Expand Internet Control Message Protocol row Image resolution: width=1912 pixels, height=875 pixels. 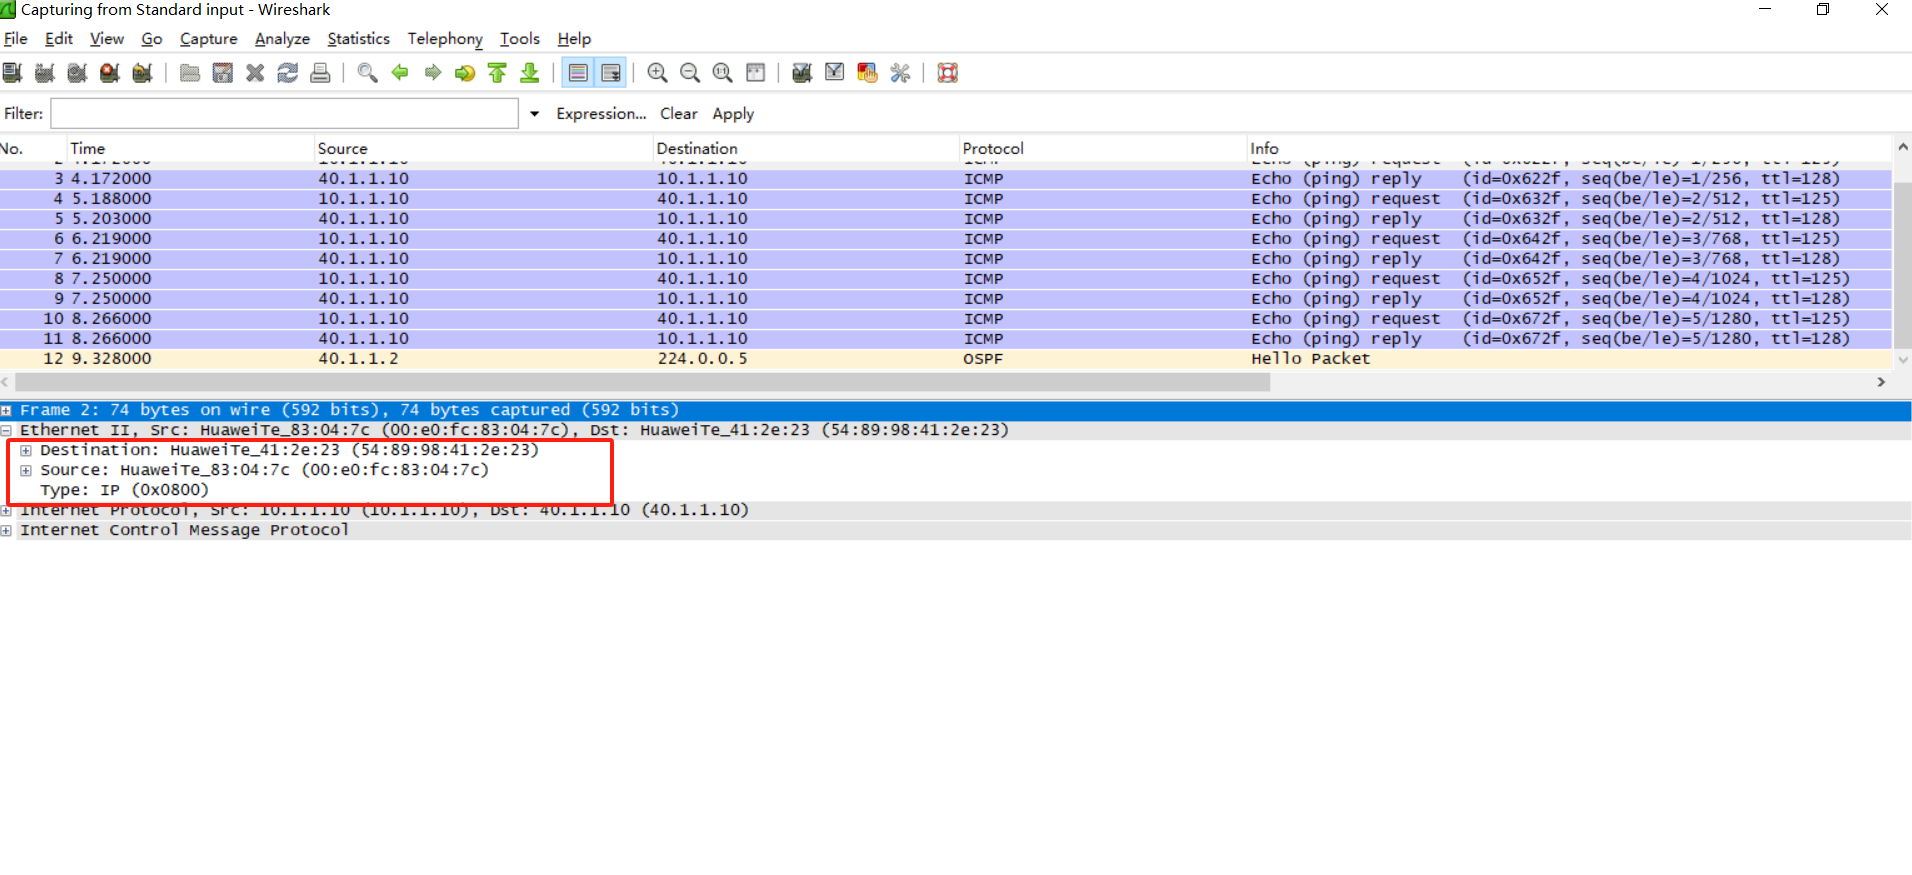[6, 530]
